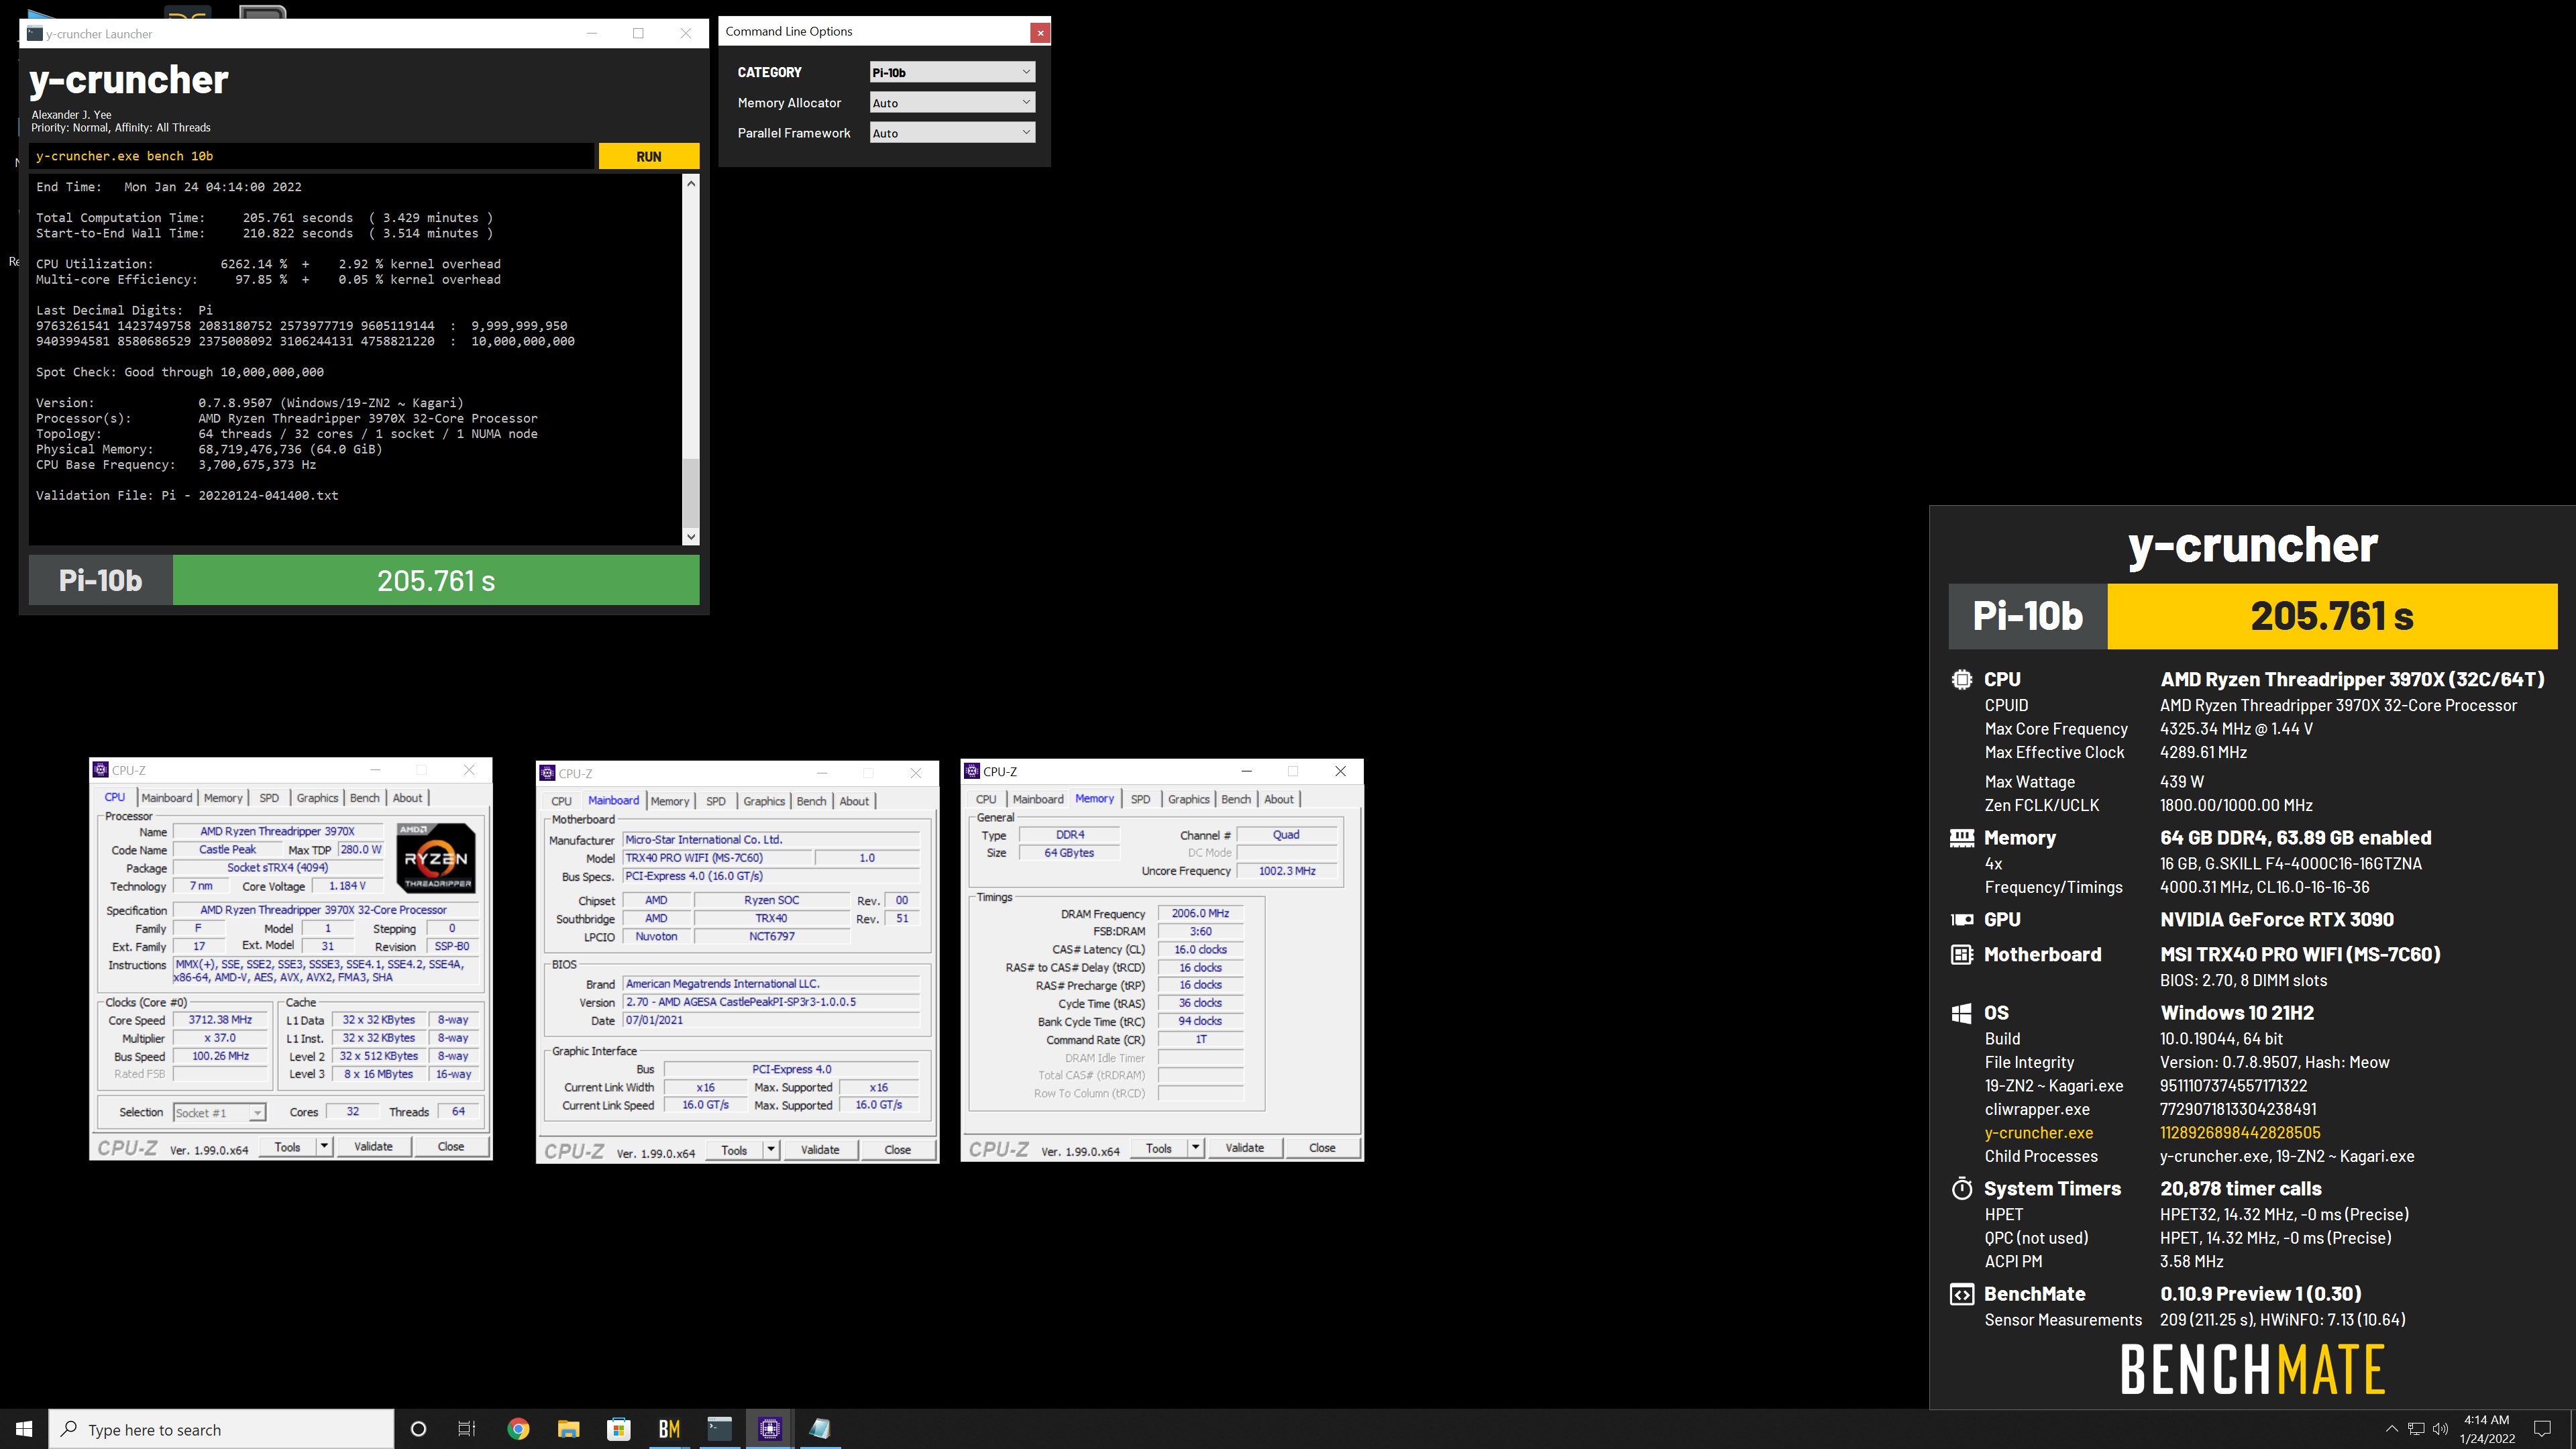Click down arrow of y-cruncher output scrollbar
2576x1449 pixels.
690,537
